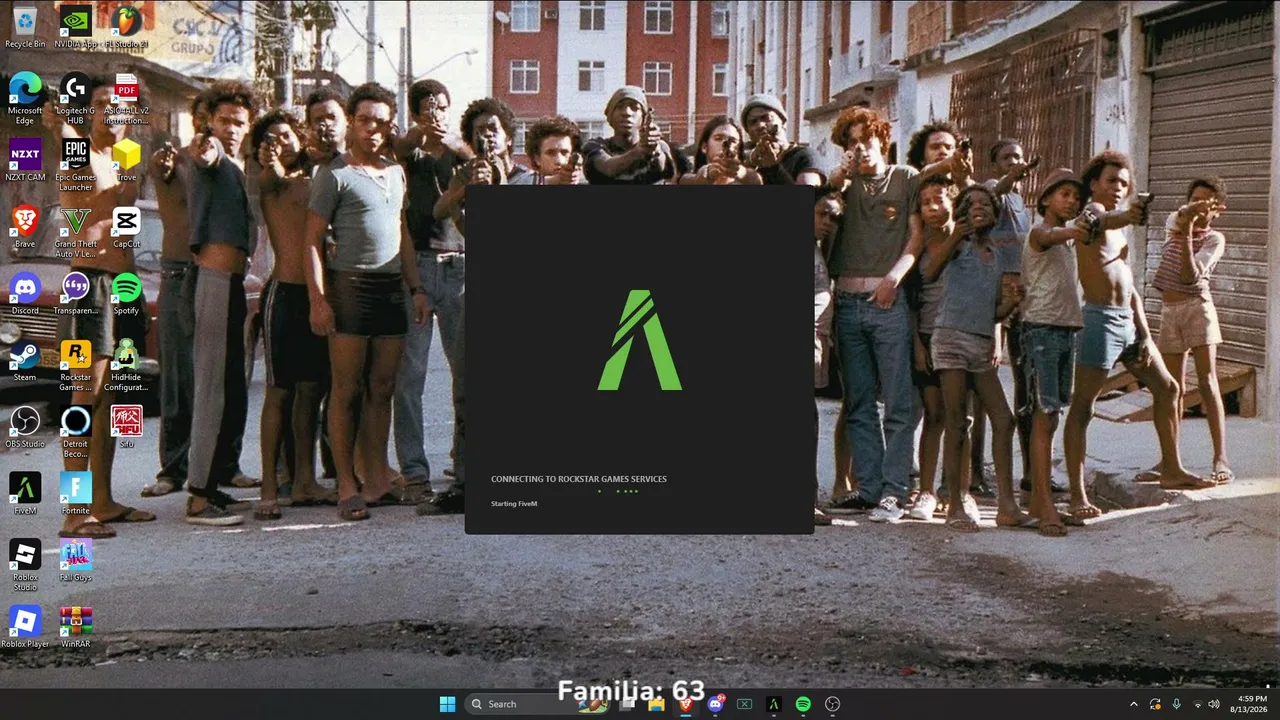Open the WinRAR desktop shortcut

tap(76, 627)
